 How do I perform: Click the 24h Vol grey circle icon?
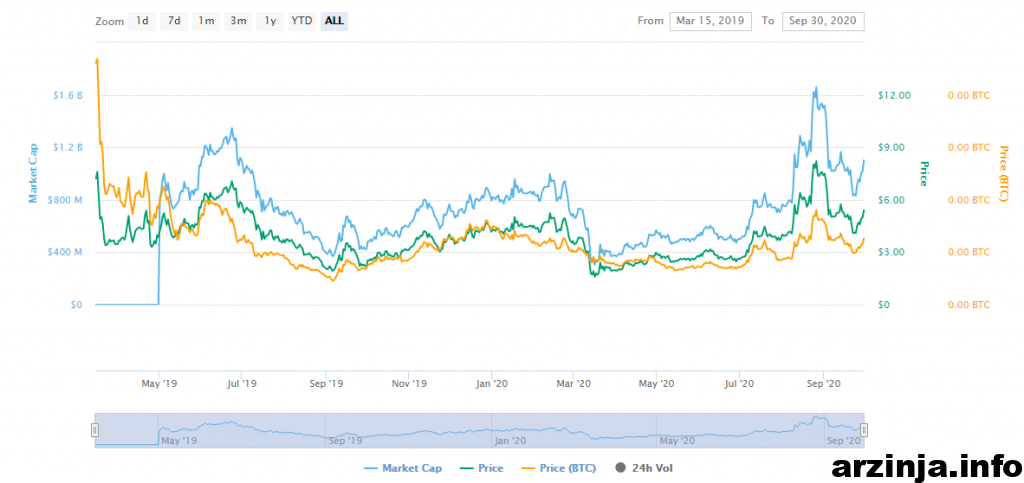click(621, 468)
